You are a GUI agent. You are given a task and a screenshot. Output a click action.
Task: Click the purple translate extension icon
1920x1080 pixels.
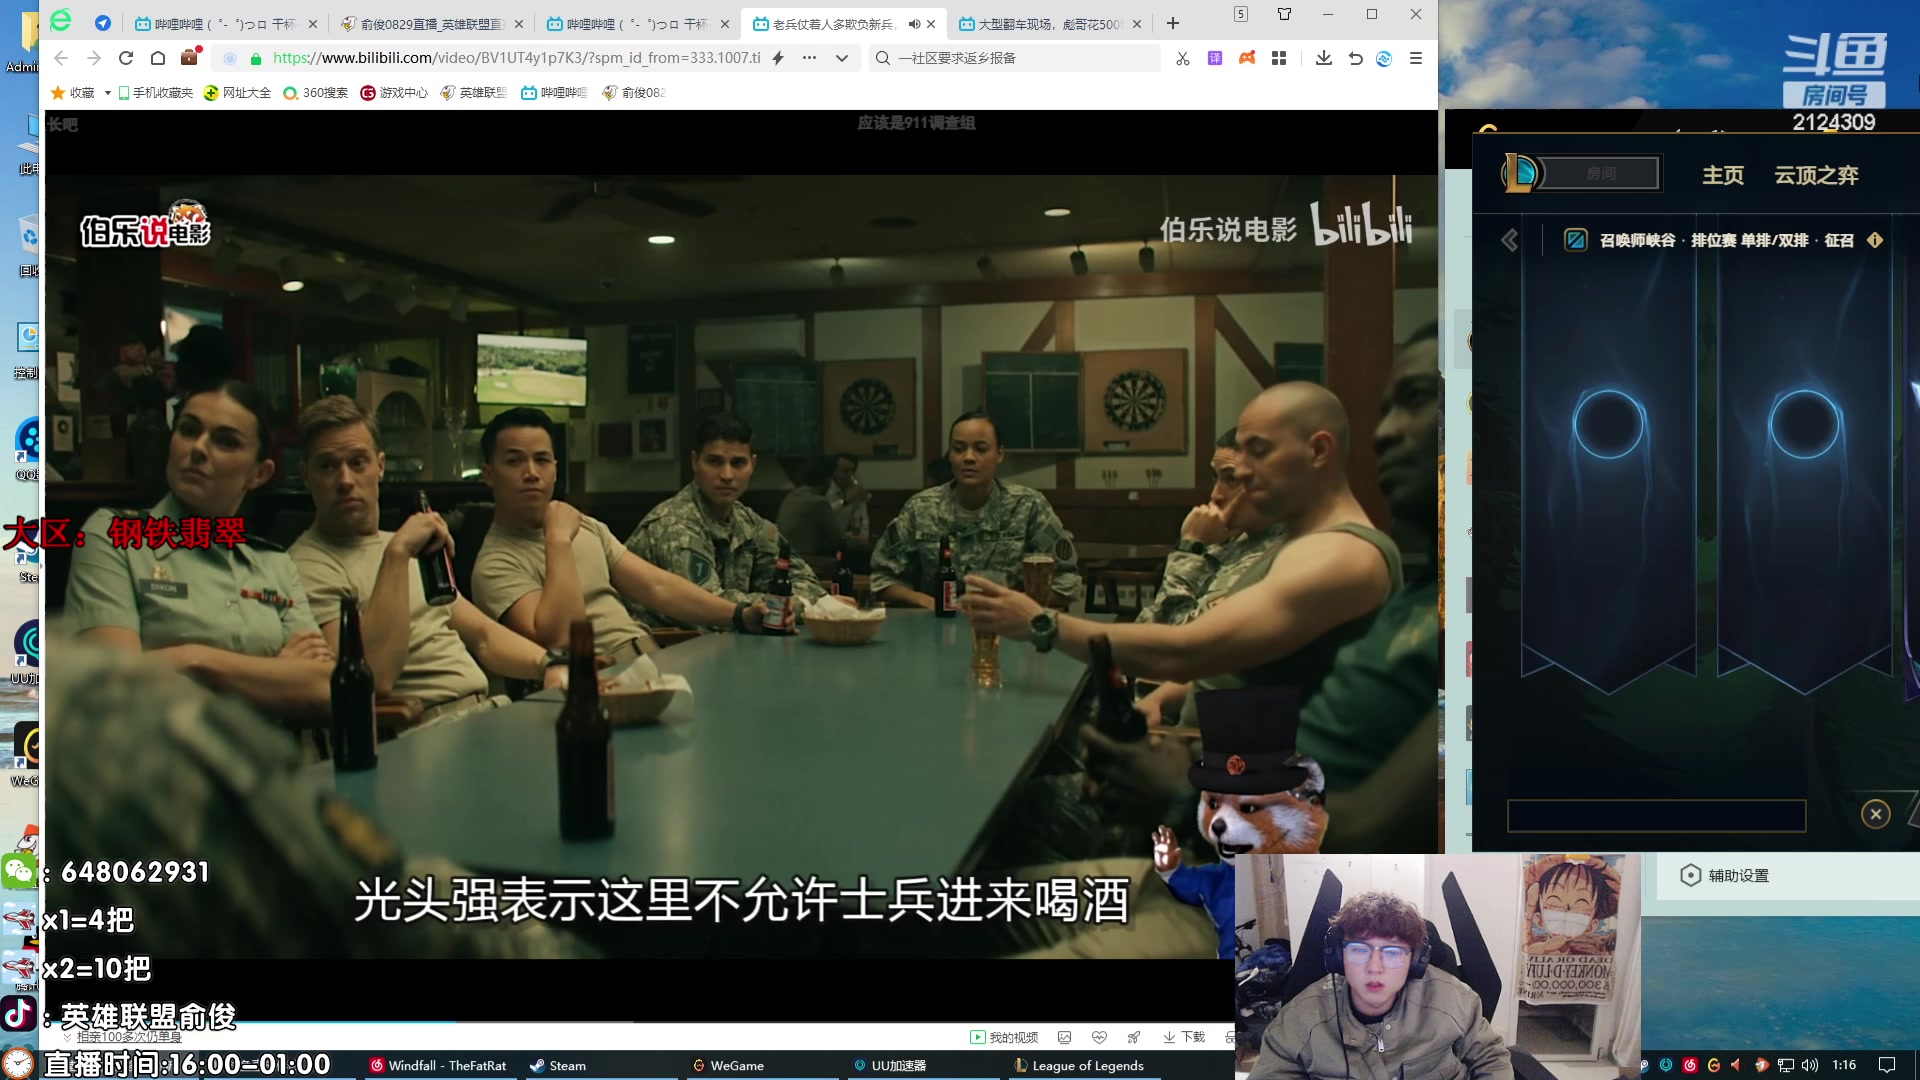(x=1215, y=58)
